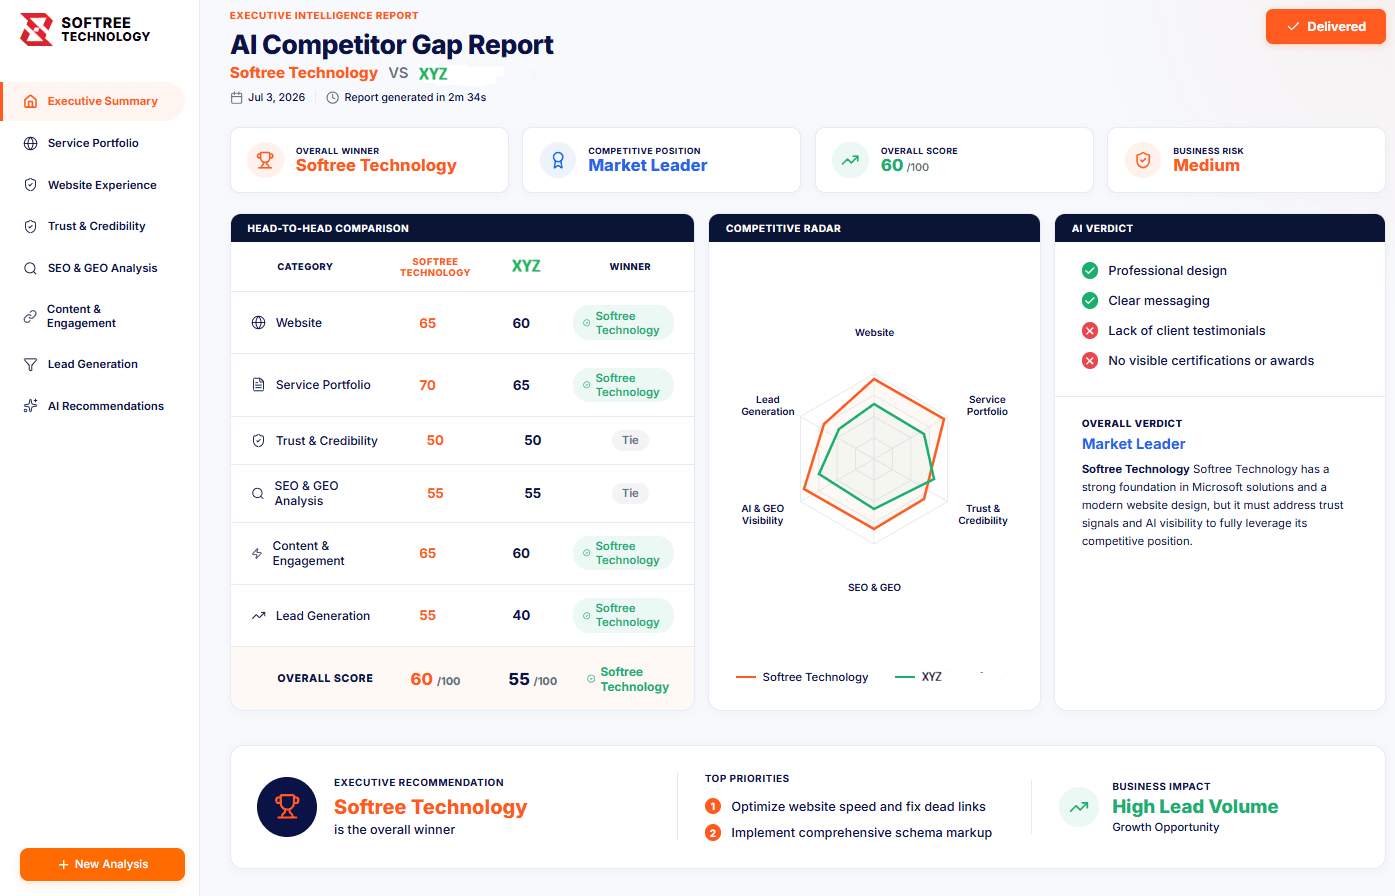
Task: Click the document icon in Service Portfolio row
Action: click(258, 385)
